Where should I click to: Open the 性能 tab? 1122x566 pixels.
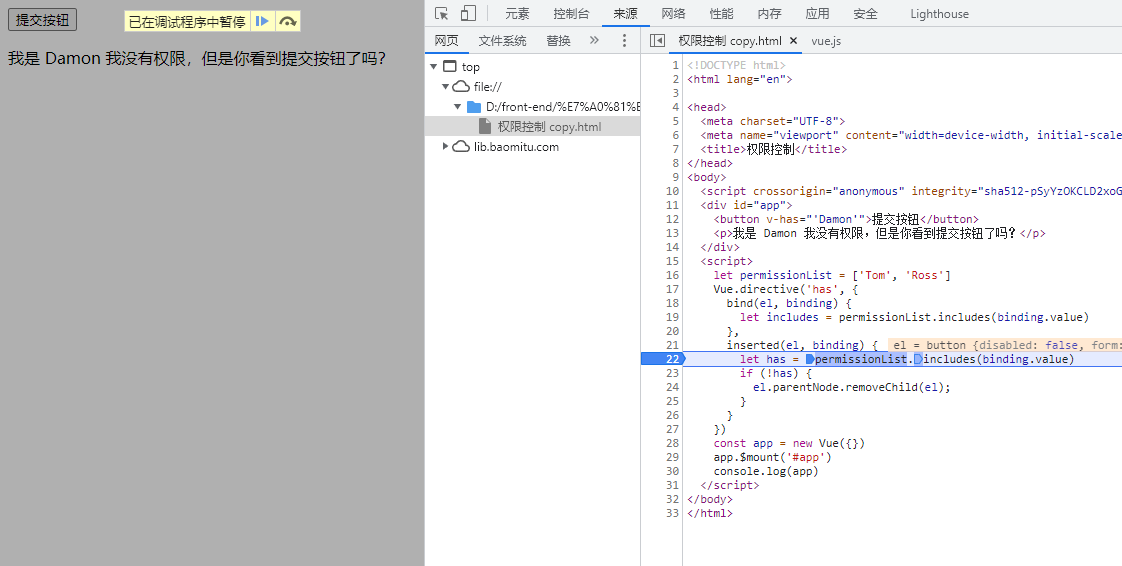coord(721,14)
